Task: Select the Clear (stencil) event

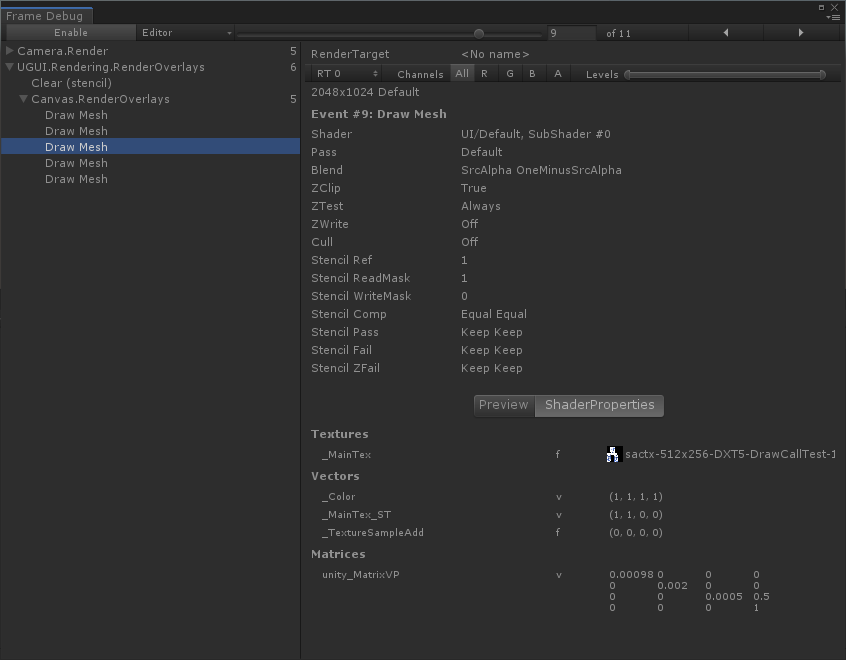Action: point(71,83)
